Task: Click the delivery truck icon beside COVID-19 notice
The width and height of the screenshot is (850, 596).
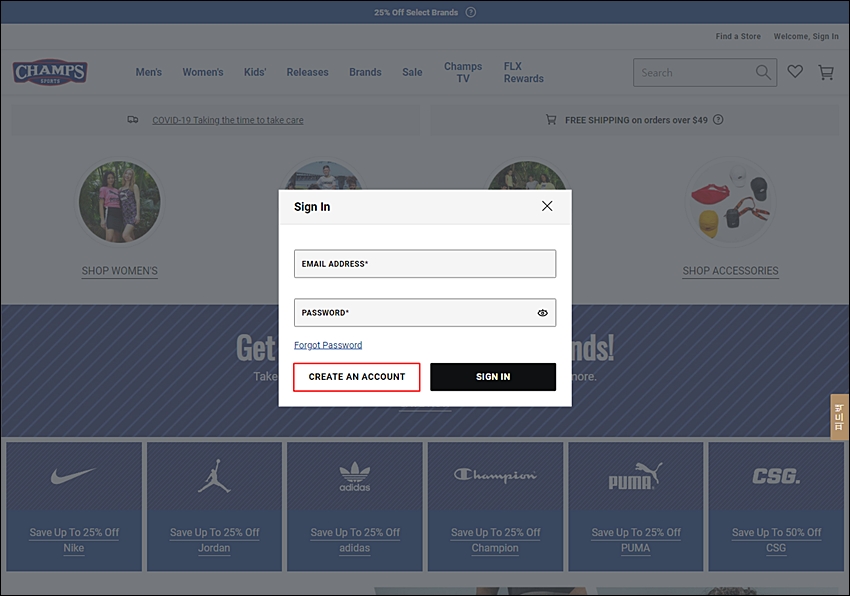Action: pyautogui.click(x=133, y=119)
